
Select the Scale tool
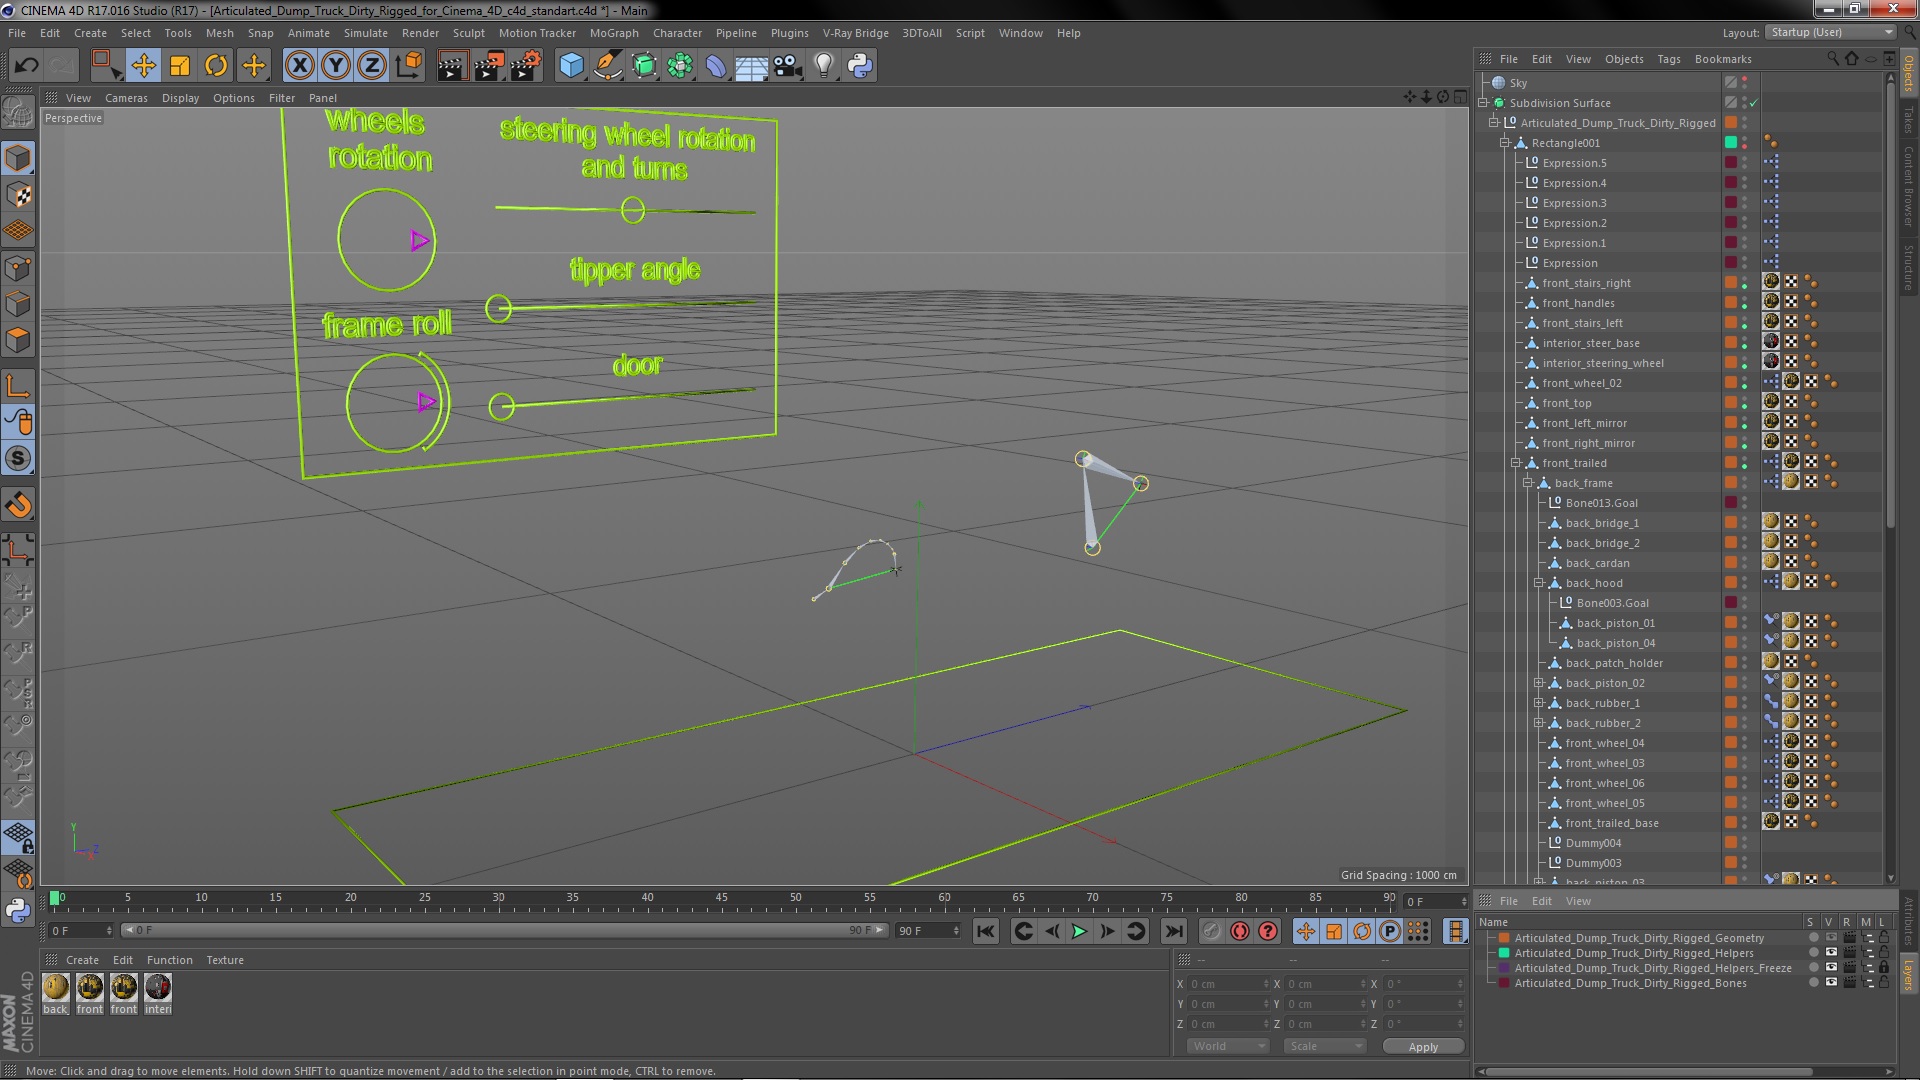[x=180, y=66]
